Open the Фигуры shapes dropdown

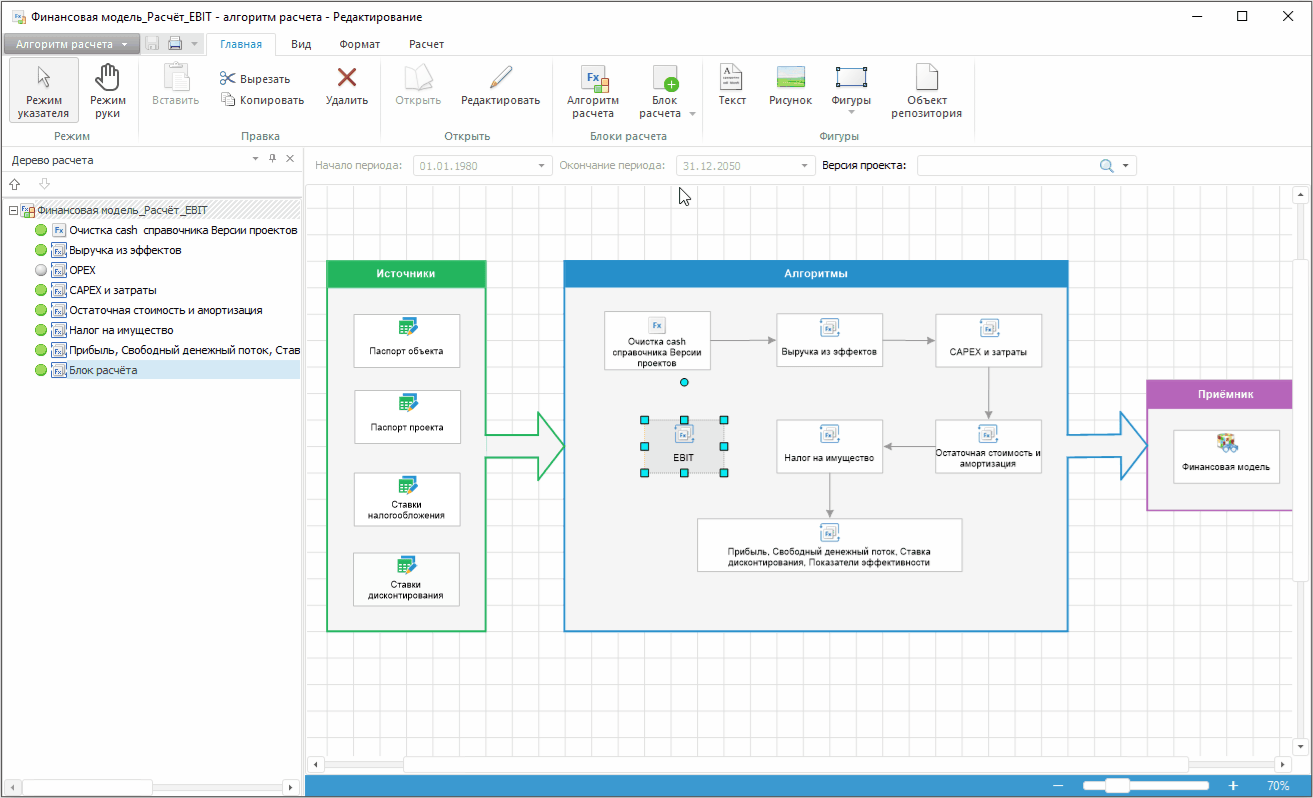pyautogui.click(x=850, y=111)
